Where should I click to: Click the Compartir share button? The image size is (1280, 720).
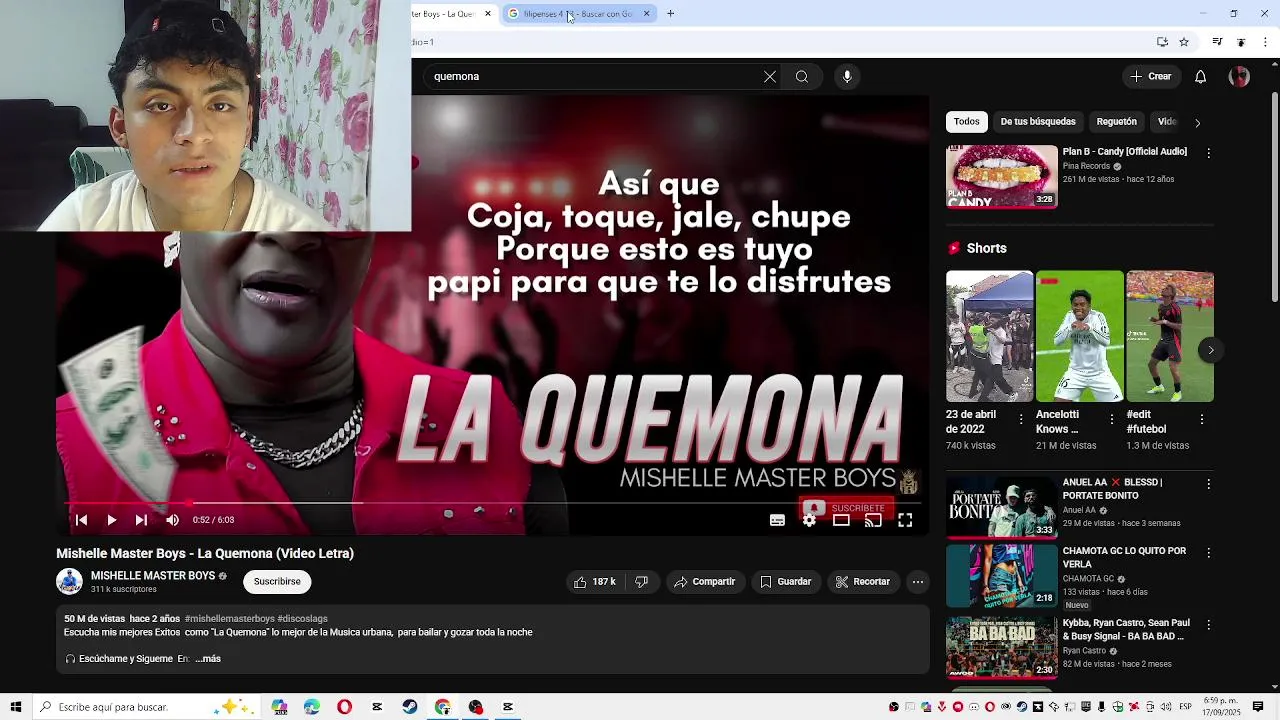(x=705, y=582)
